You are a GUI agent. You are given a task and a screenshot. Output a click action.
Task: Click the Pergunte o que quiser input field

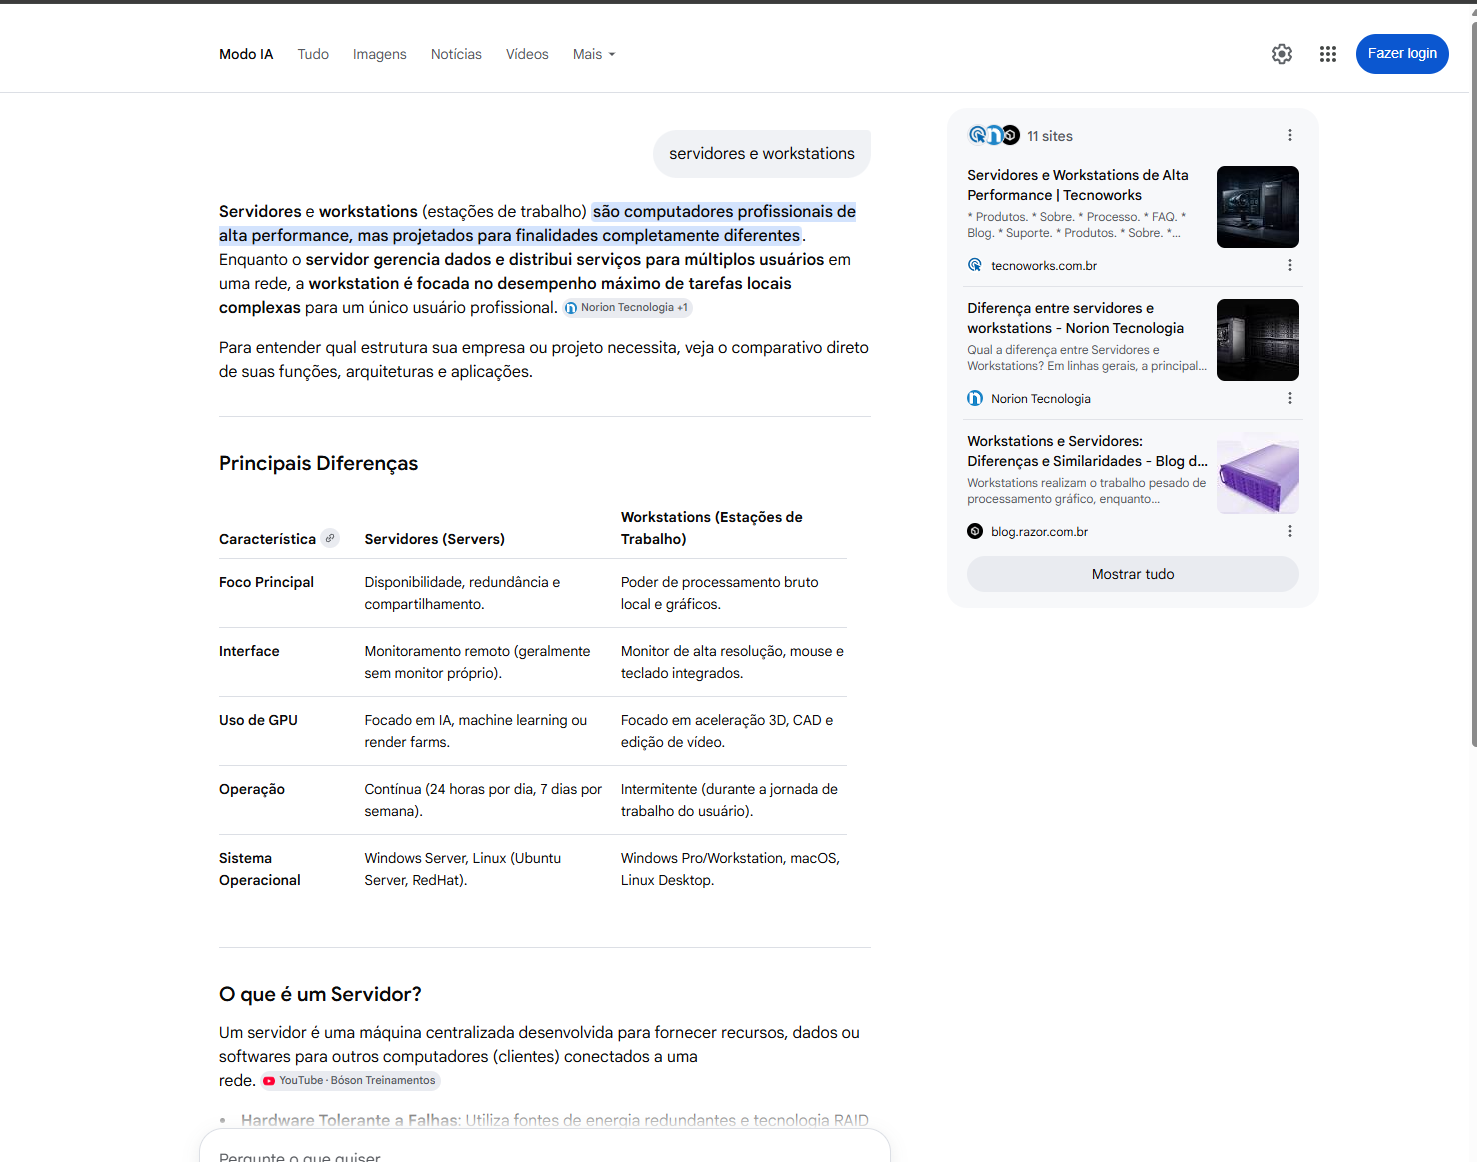pyautogui.click(x=545, y=1150)
